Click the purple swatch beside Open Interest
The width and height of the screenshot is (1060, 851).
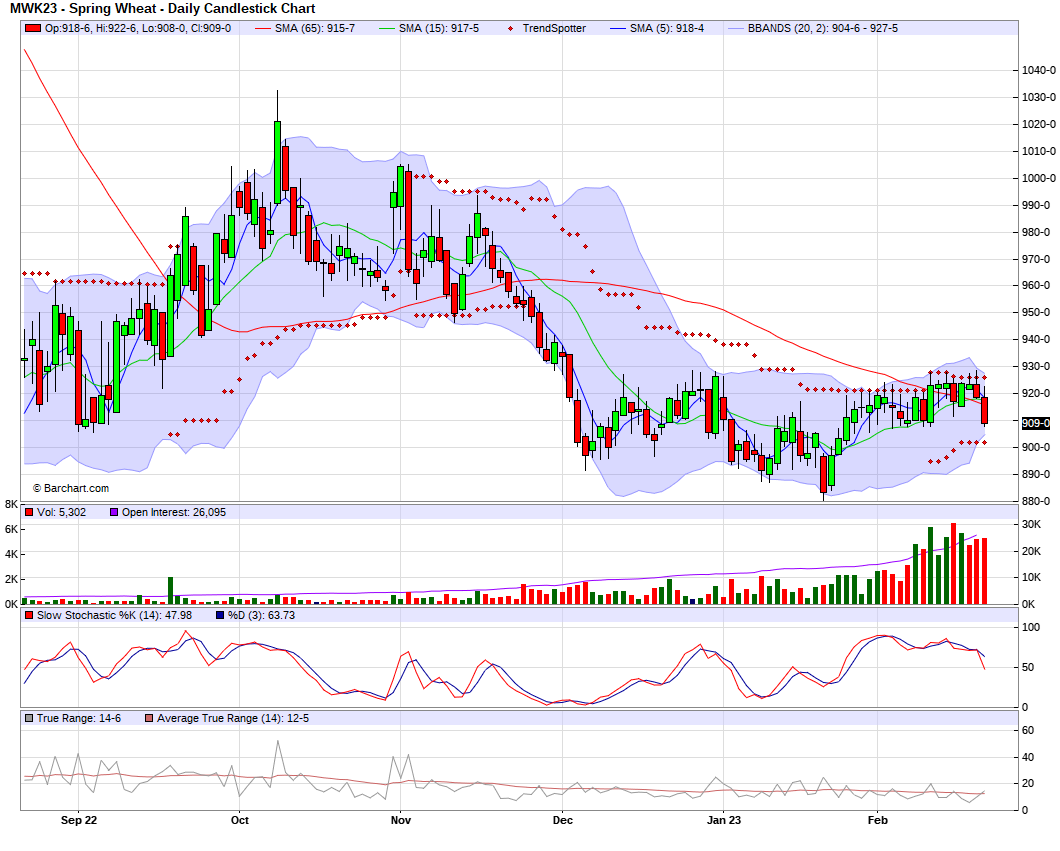pyautogui.click(x=114, y=512)
